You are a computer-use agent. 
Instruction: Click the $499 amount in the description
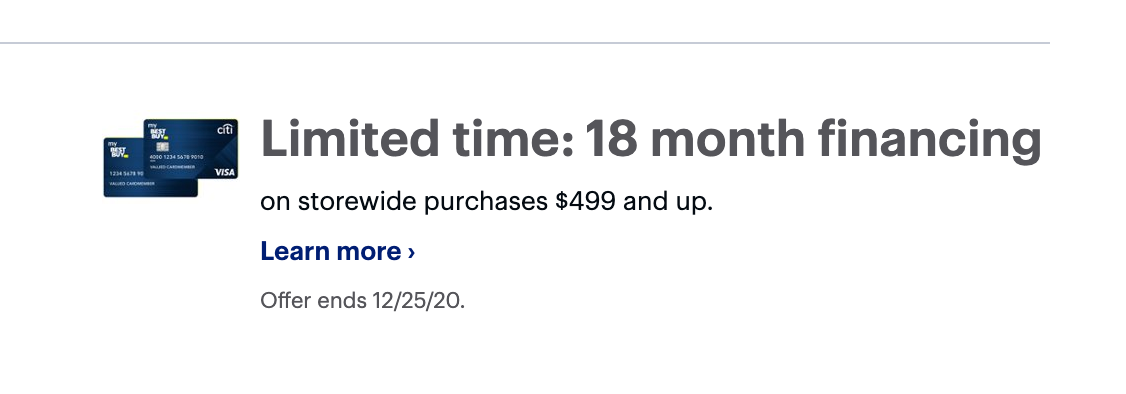point(585,201)
